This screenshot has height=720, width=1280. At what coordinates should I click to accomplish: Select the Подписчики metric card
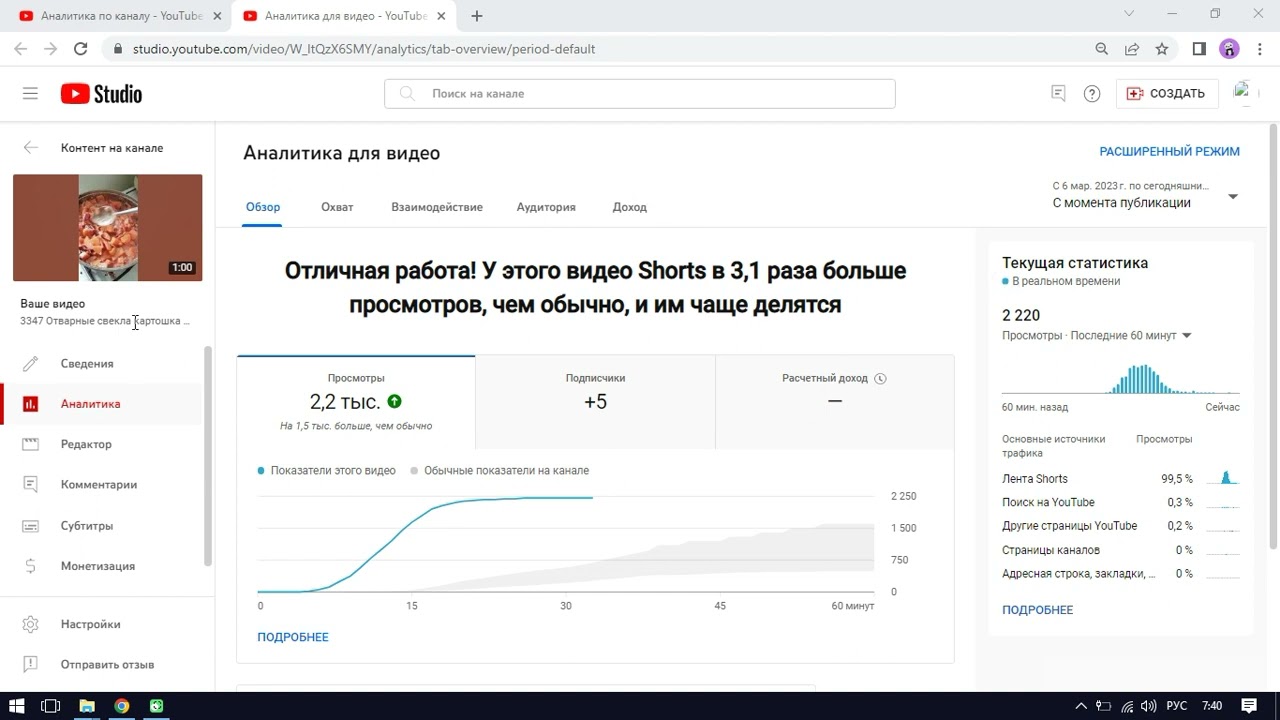[x=595, y=402]
